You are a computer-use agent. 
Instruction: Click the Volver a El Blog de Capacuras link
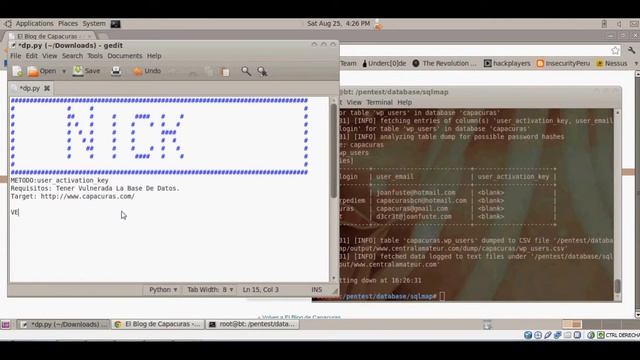point(299,317)
